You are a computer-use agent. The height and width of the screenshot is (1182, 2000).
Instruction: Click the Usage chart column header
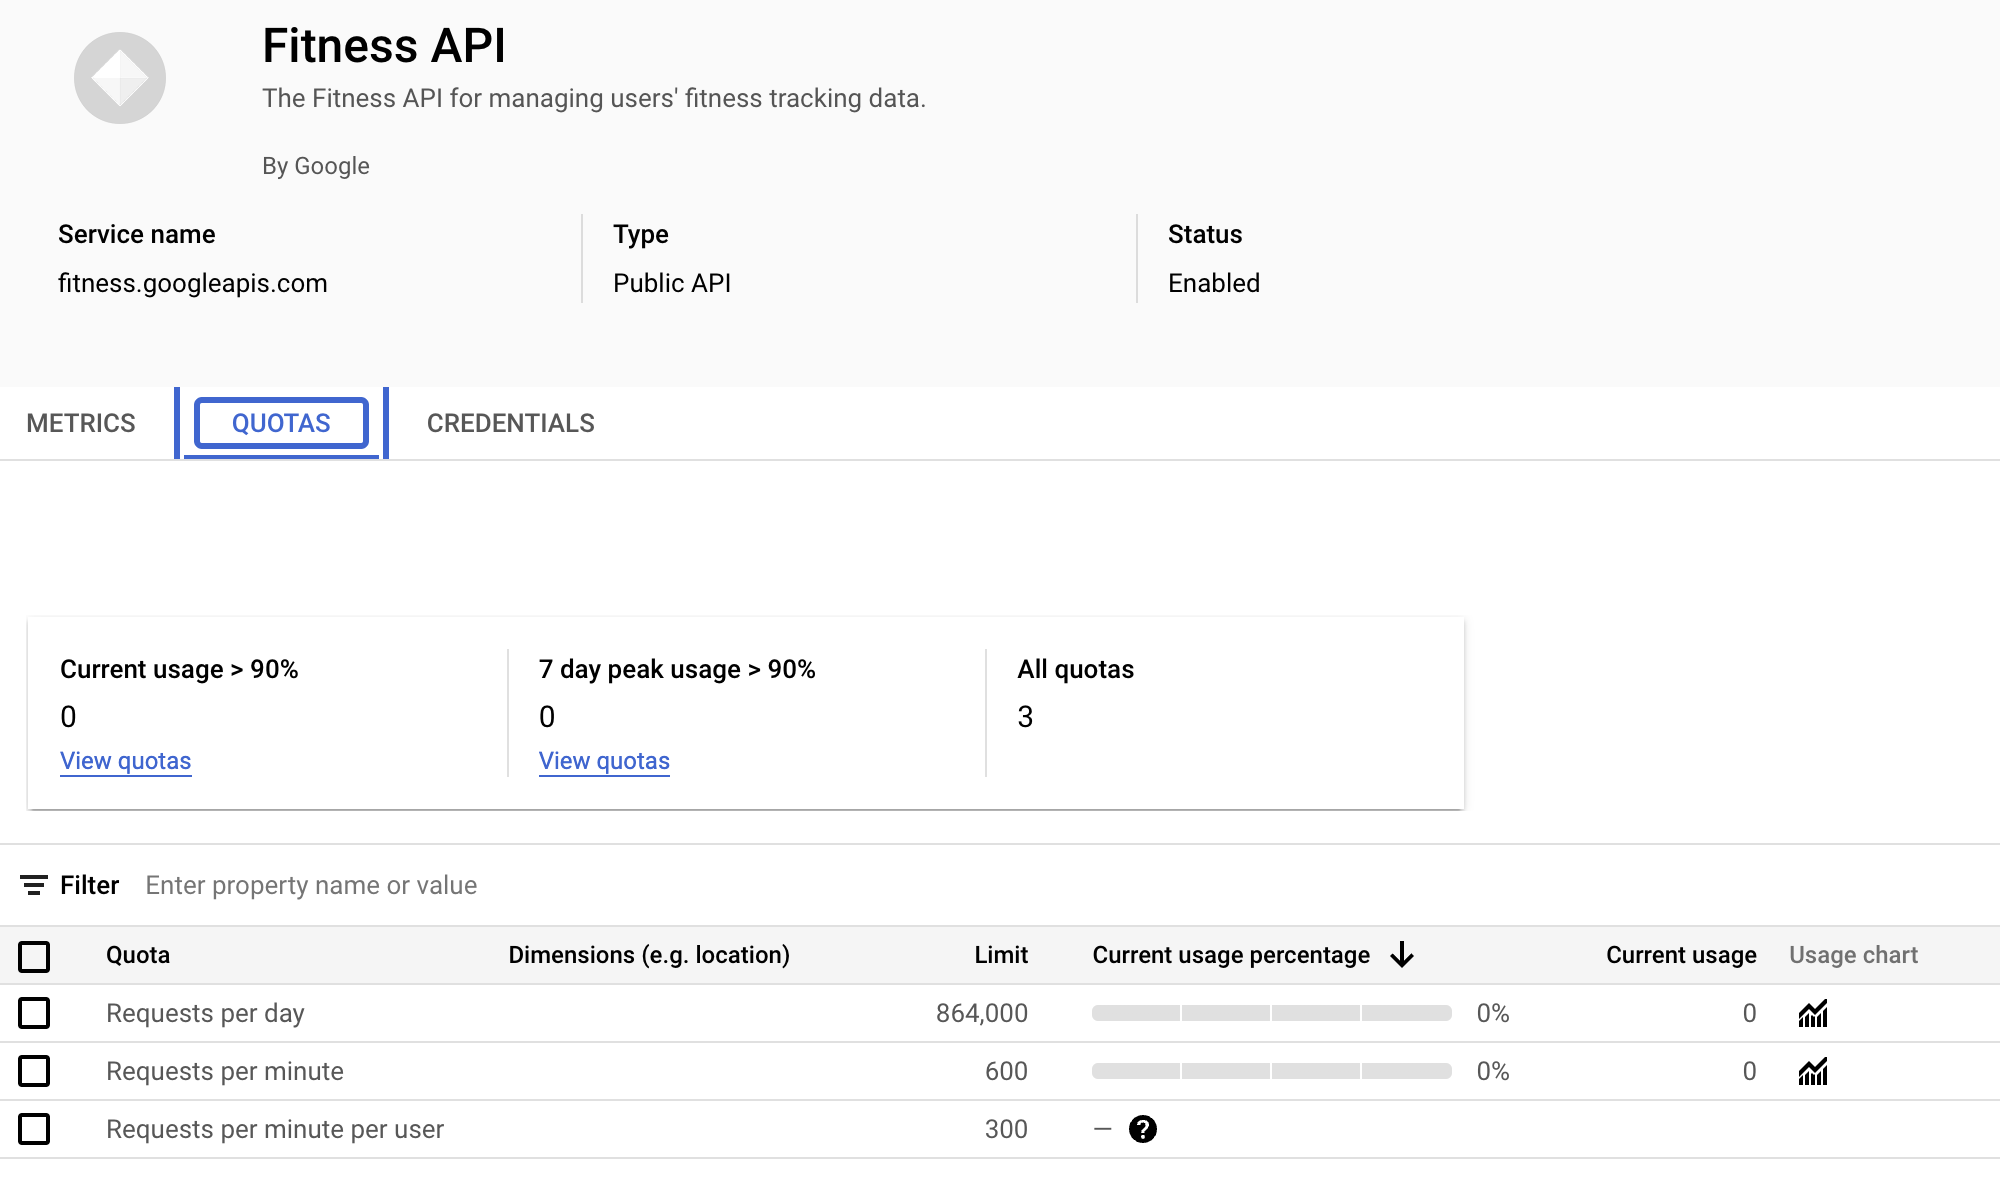pyautogui.click(x=1853, y=955)
